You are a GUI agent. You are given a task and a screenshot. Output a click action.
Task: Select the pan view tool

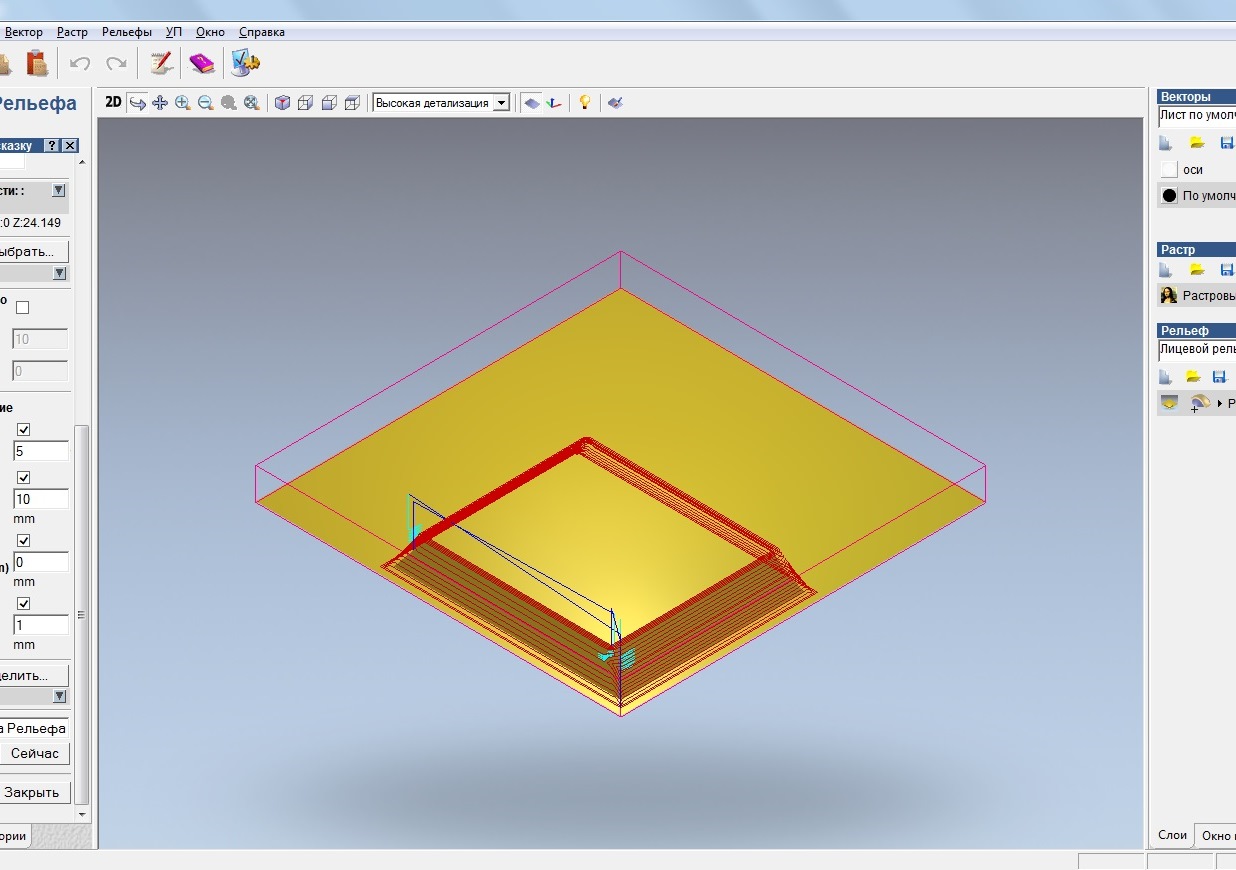point(160,102)
